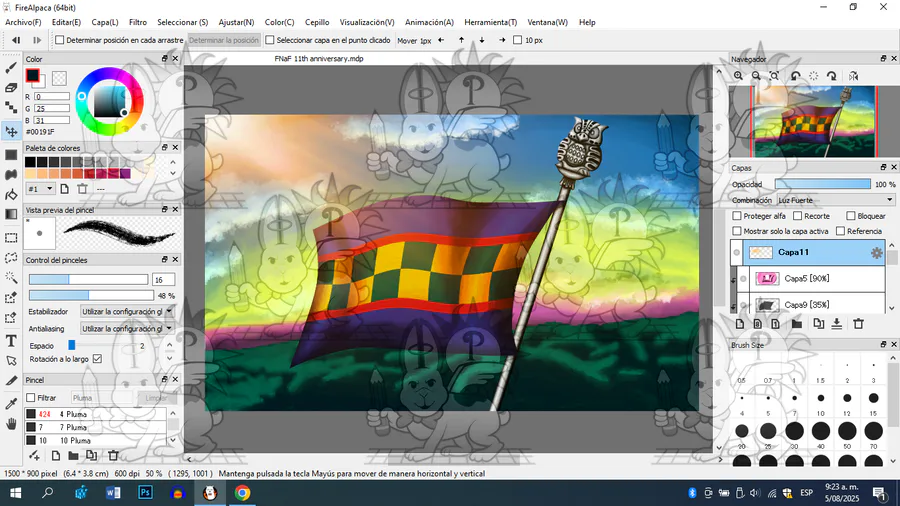Enable Bloquear checkbox
This screenshot has width=900, height=506.
click(x=851, y=216)
